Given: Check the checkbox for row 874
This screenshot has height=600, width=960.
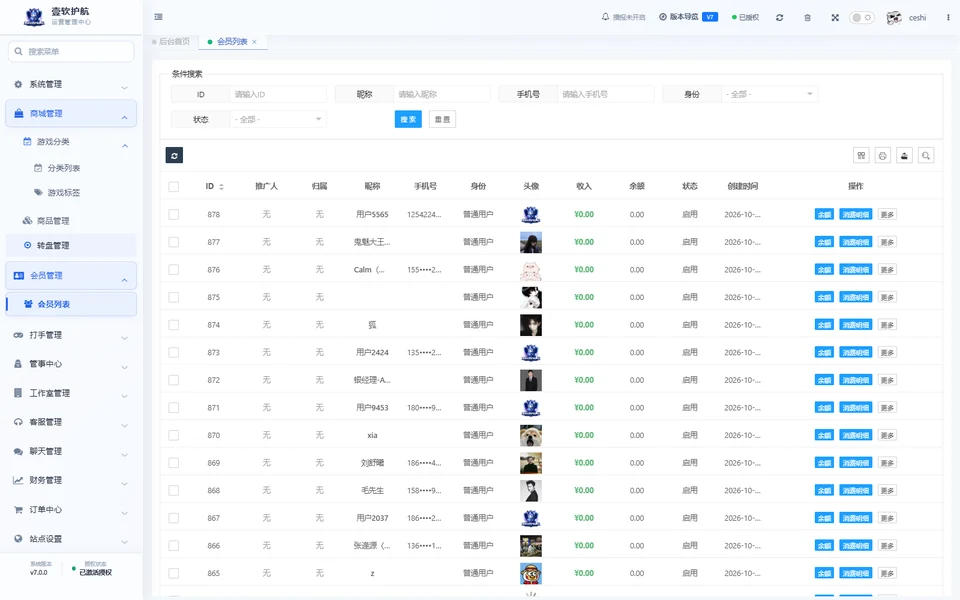Looking at the screenshot, I should coord(174,324).
